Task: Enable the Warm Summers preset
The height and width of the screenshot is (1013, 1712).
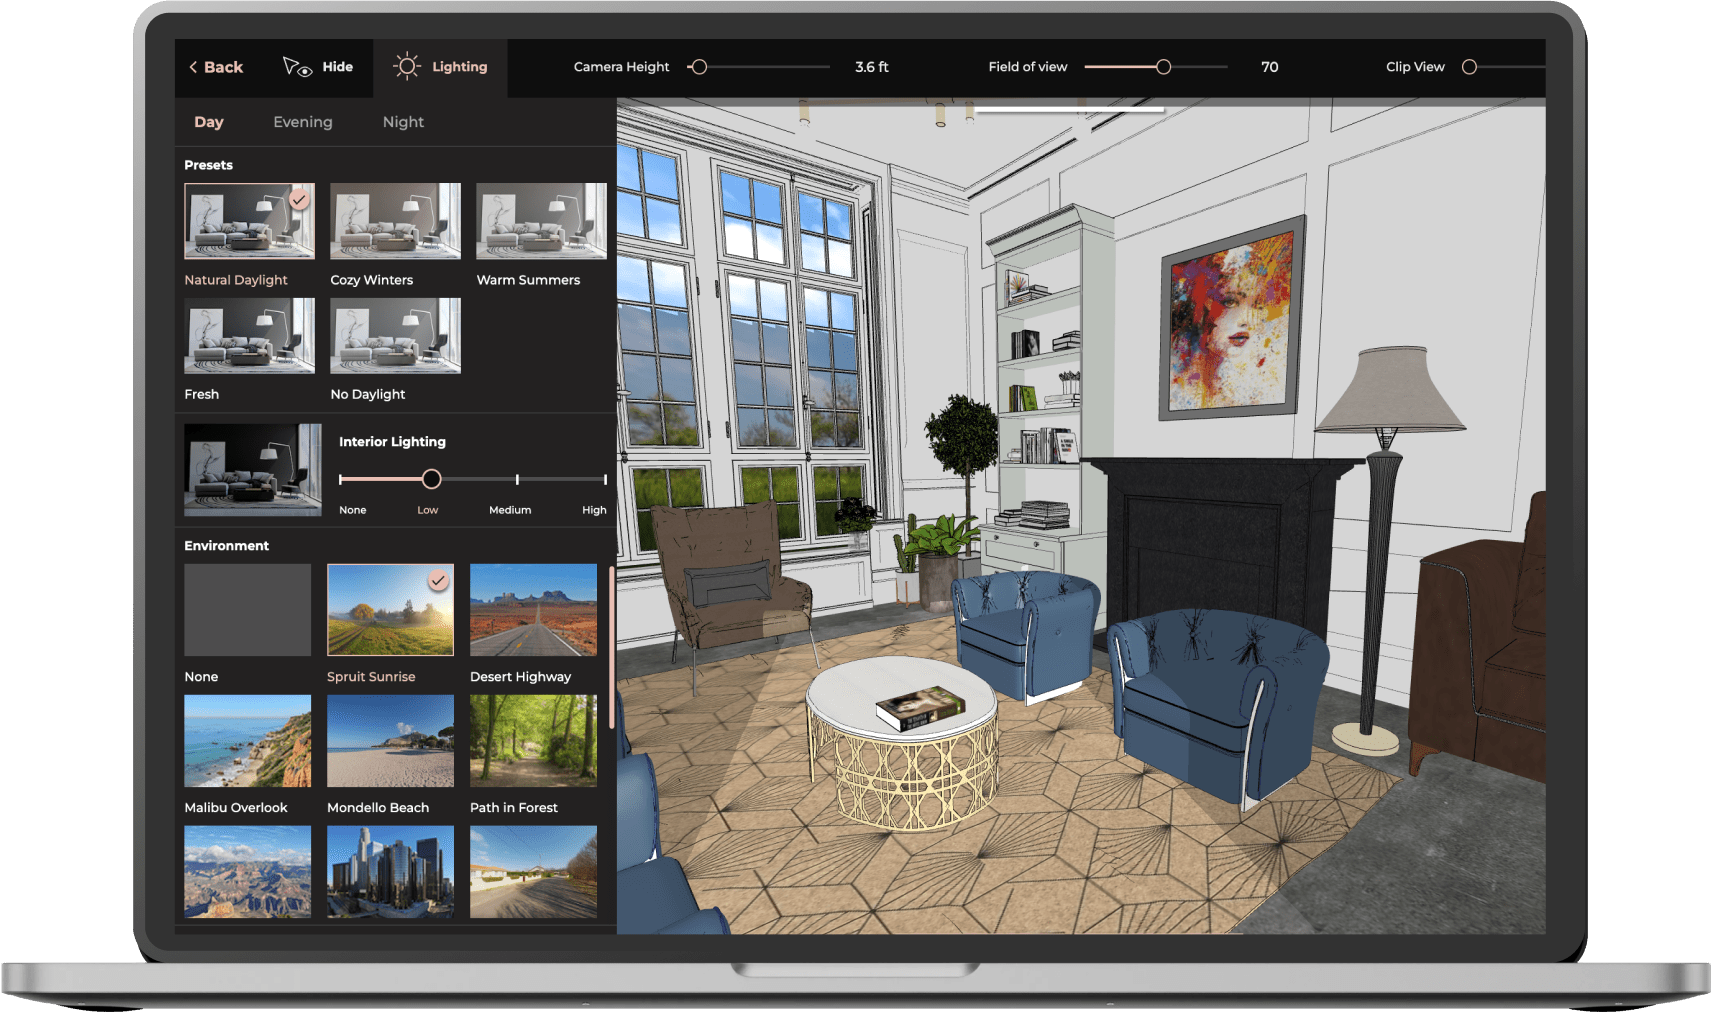Action: point(540,221)
